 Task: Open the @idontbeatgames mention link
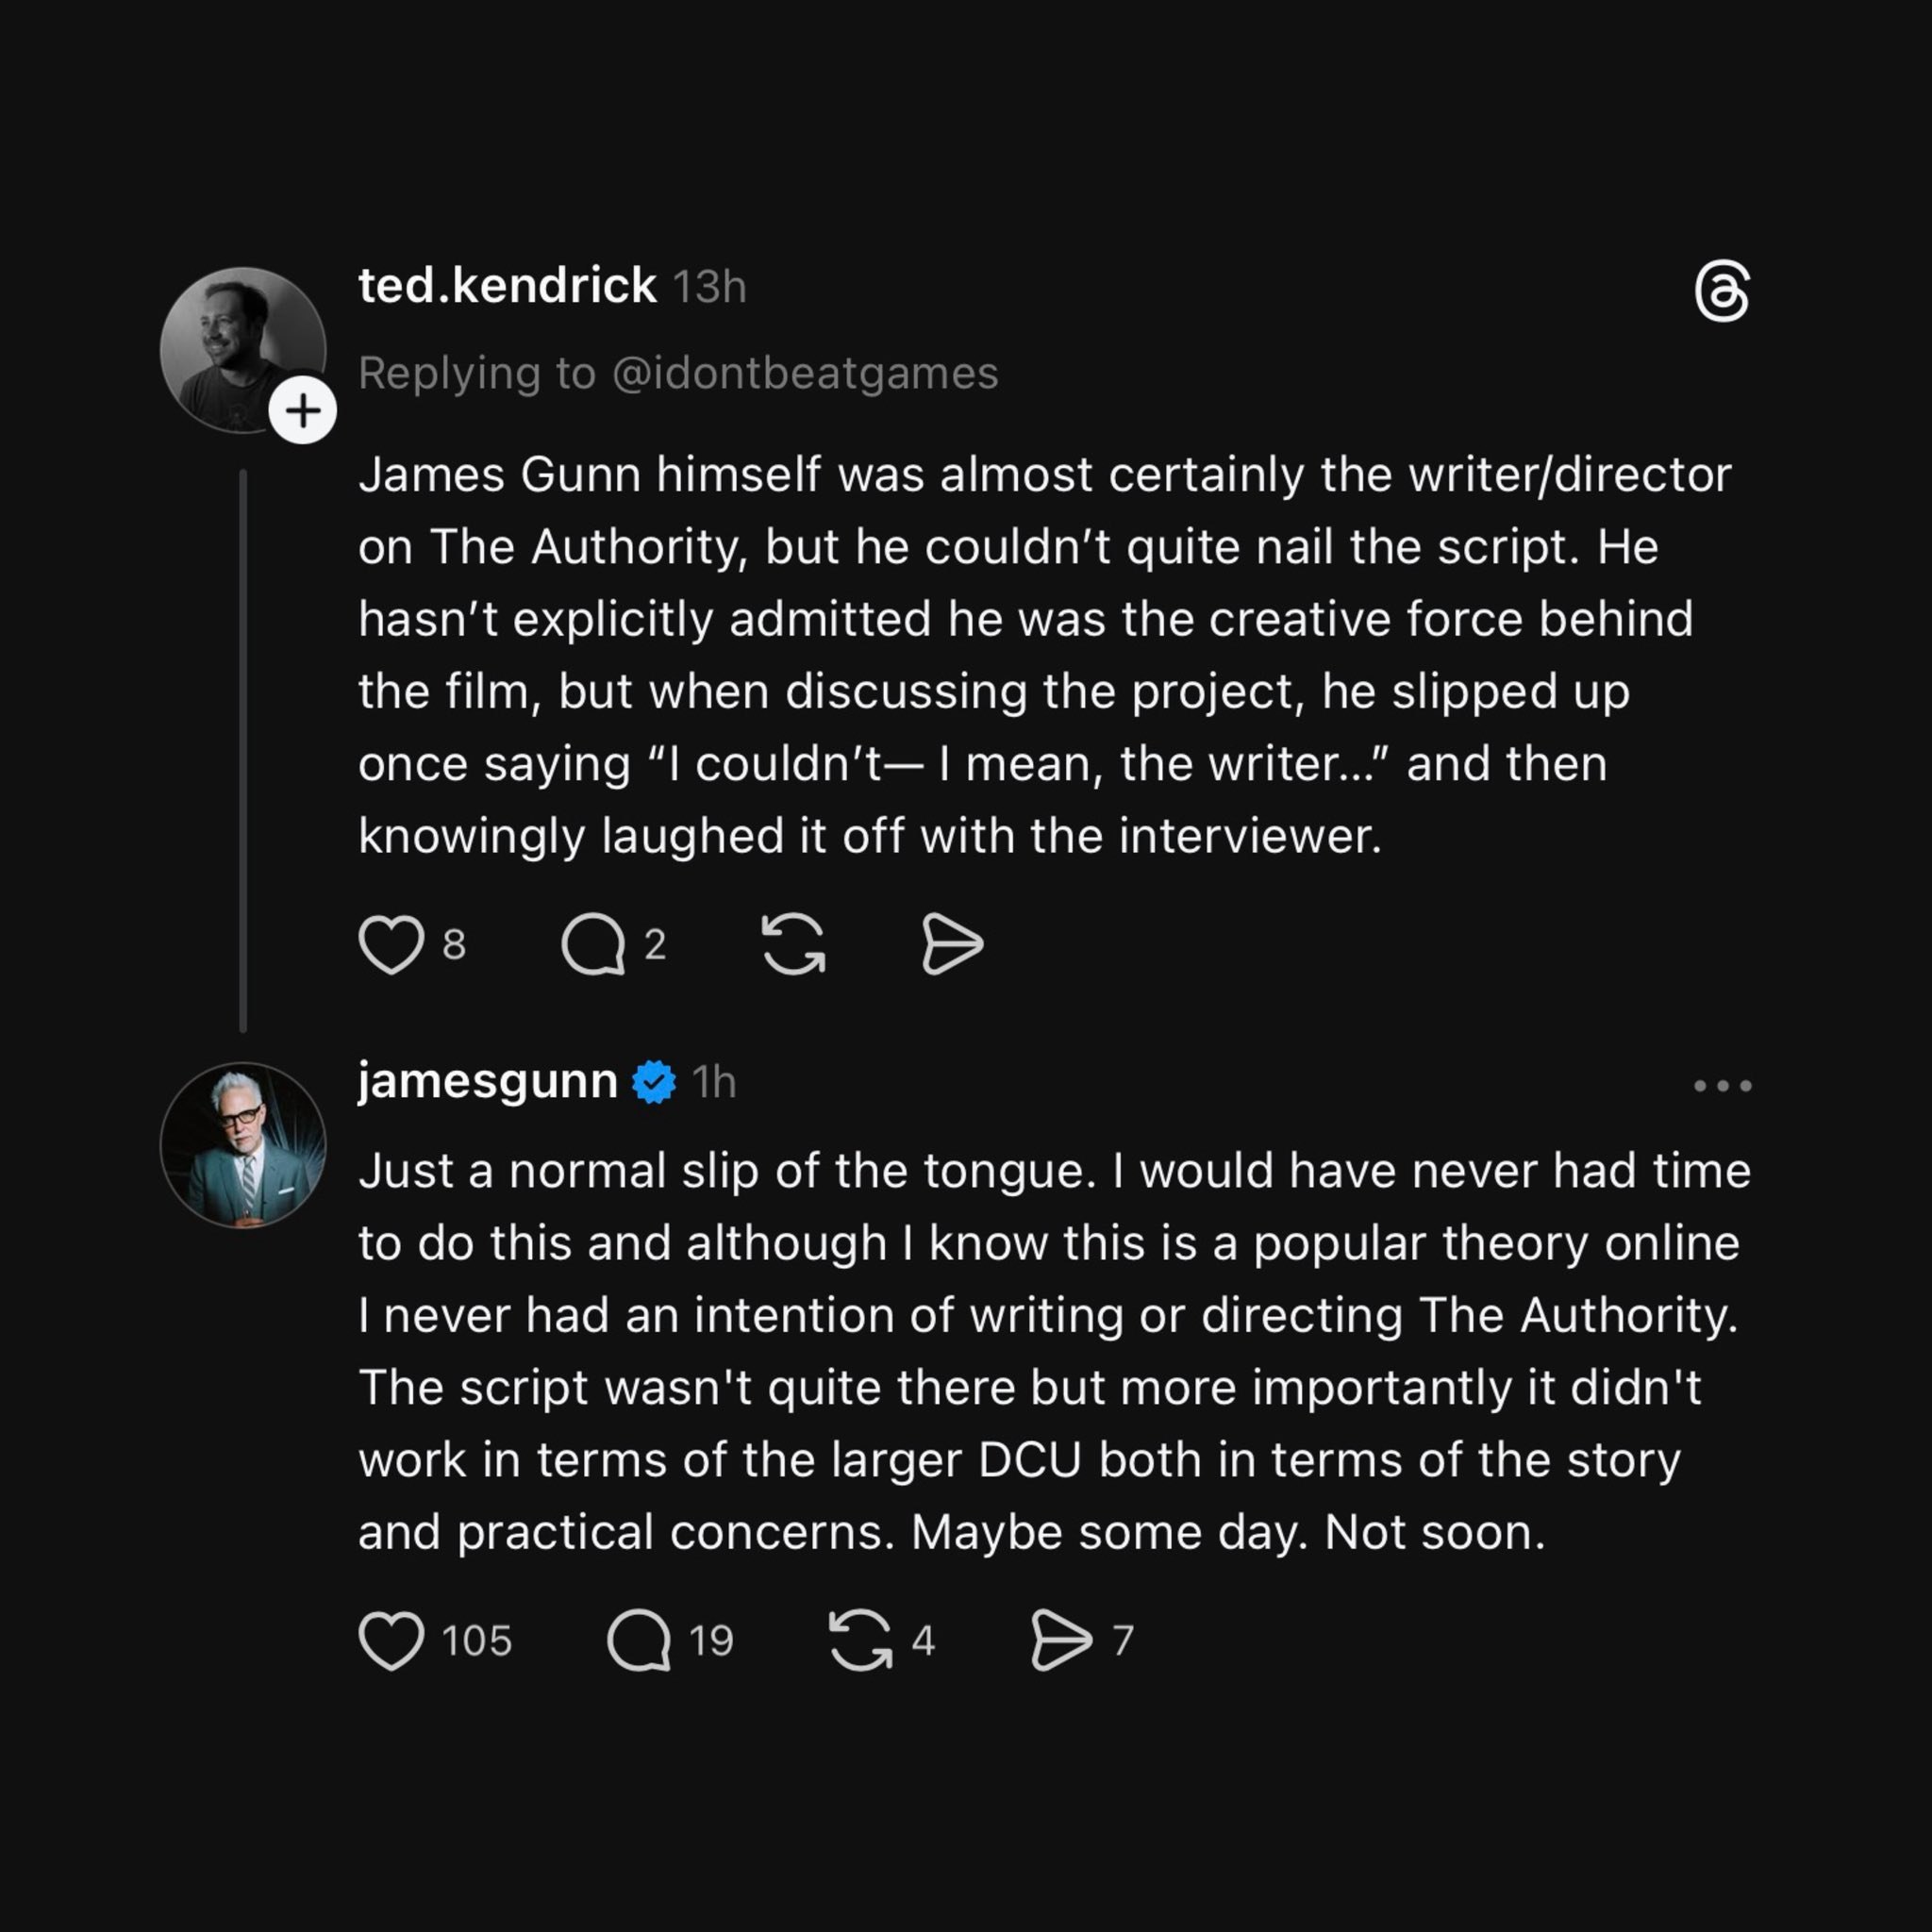(804, 374)
